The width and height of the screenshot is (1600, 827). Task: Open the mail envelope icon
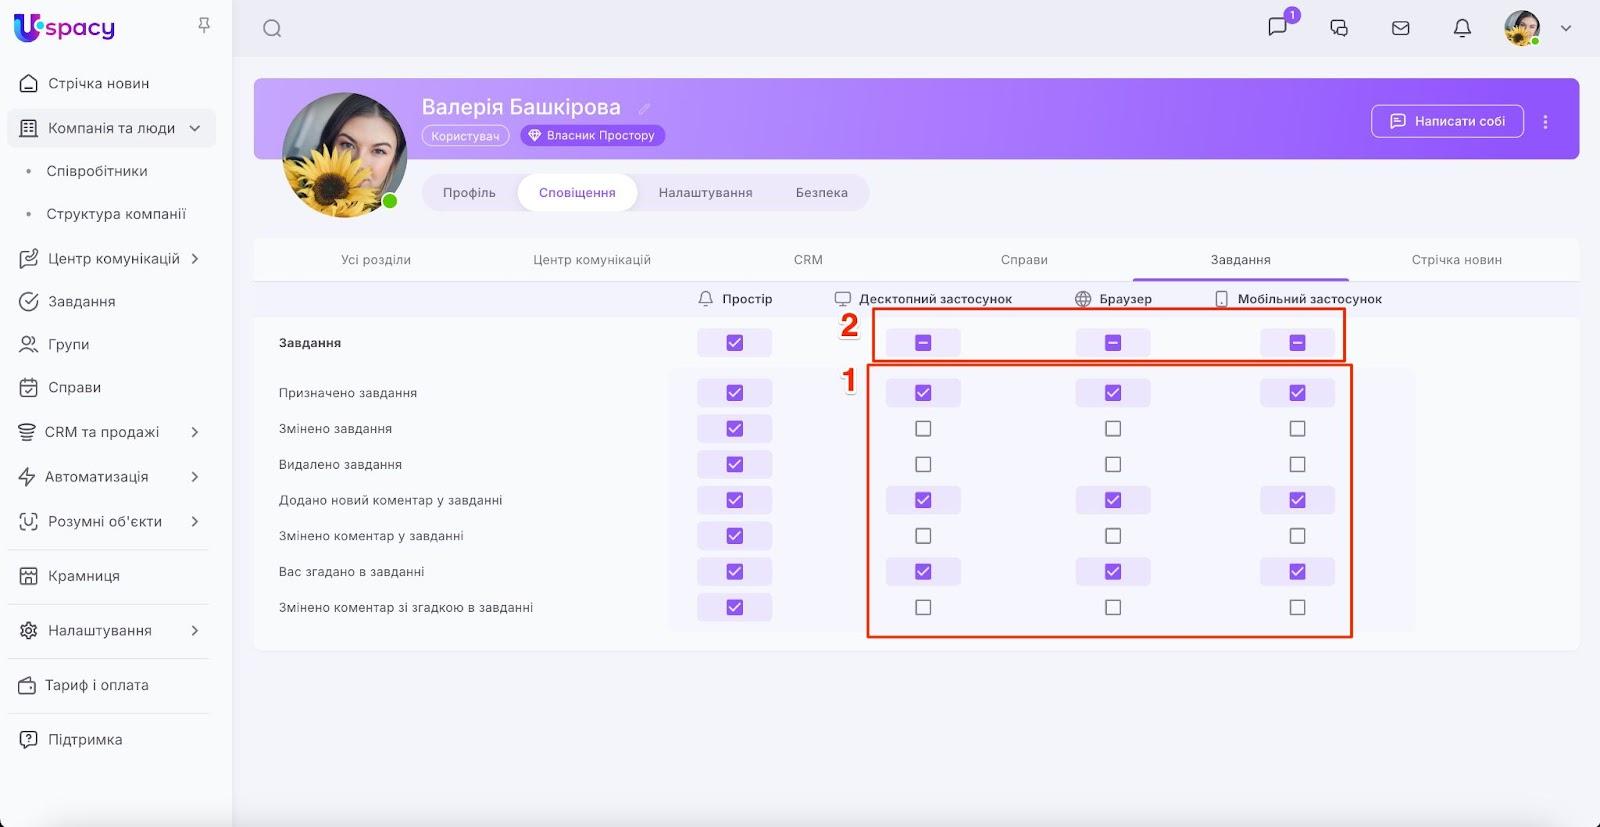pos(1400,28)
